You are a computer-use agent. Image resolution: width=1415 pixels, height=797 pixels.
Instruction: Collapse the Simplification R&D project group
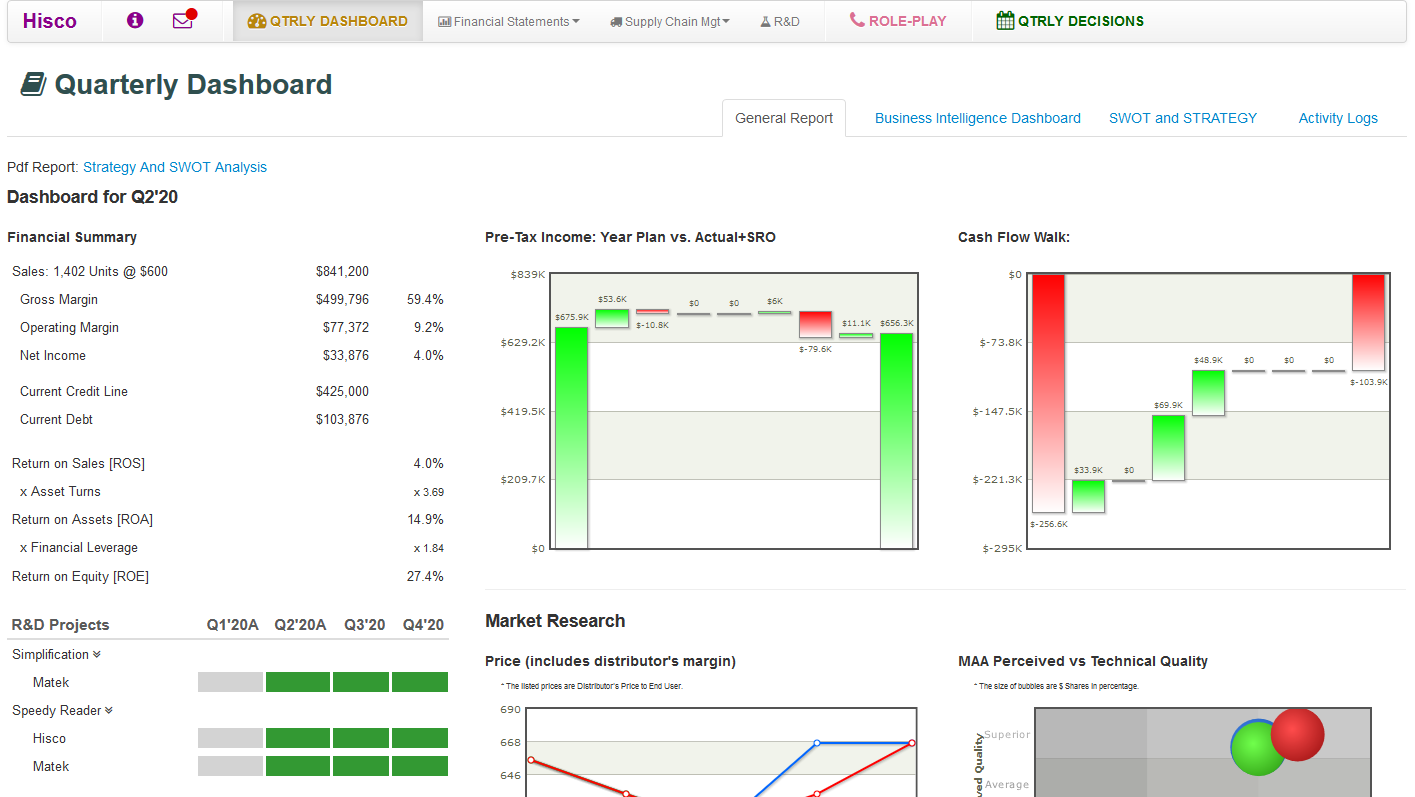[x=97, y=655]
